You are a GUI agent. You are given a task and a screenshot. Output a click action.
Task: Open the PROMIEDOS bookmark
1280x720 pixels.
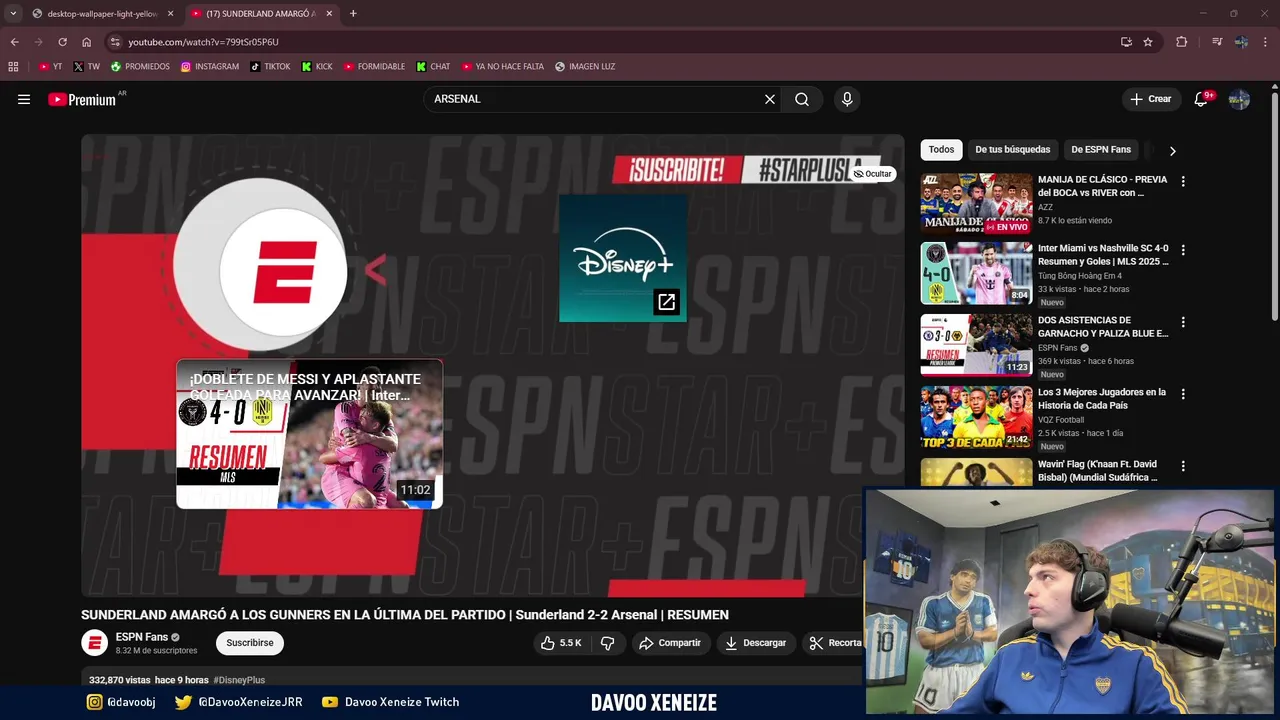(140, 67)
